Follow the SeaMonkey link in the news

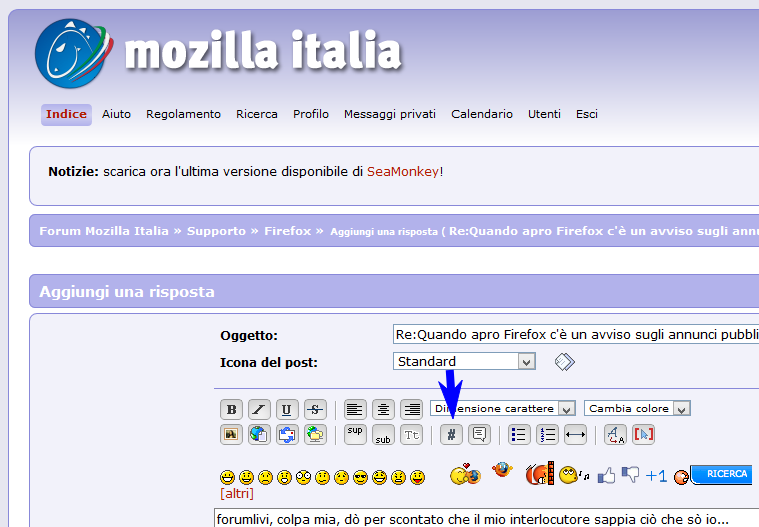pyautogui.click(x=403, y=172)
